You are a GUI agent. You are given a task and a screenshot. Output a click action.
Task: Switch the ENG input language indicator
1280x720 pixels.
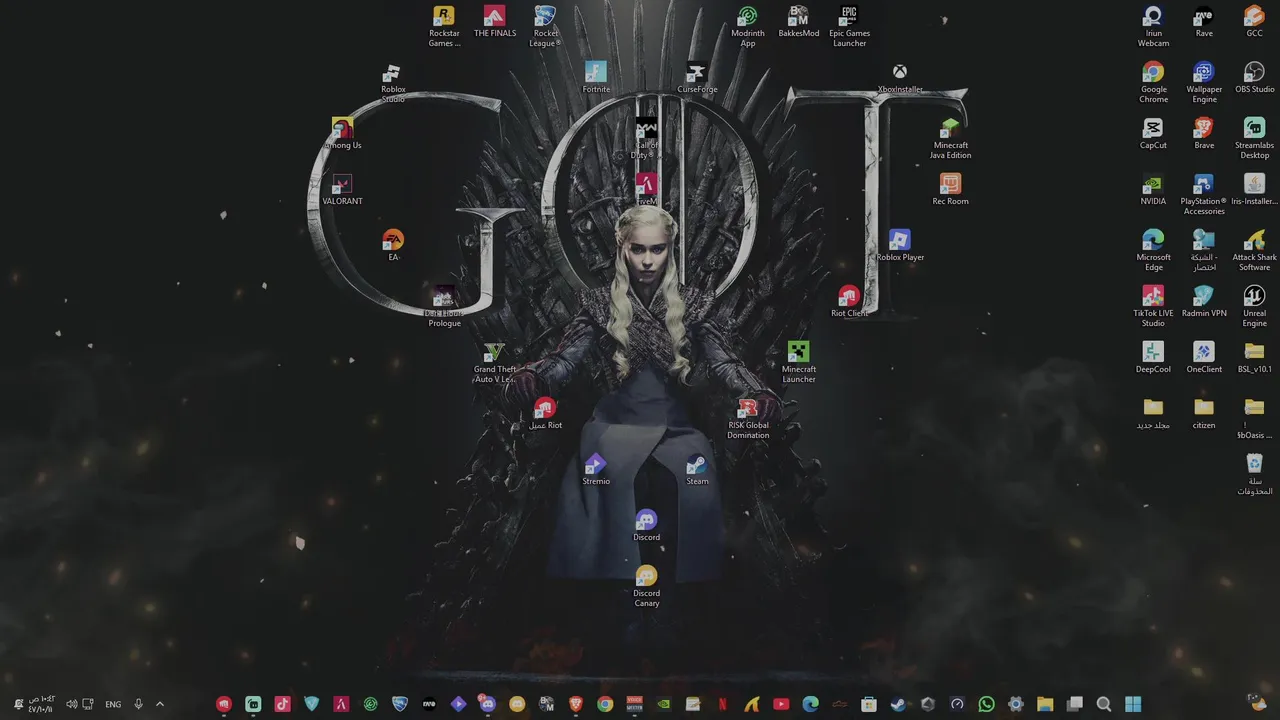click(113, 704)
